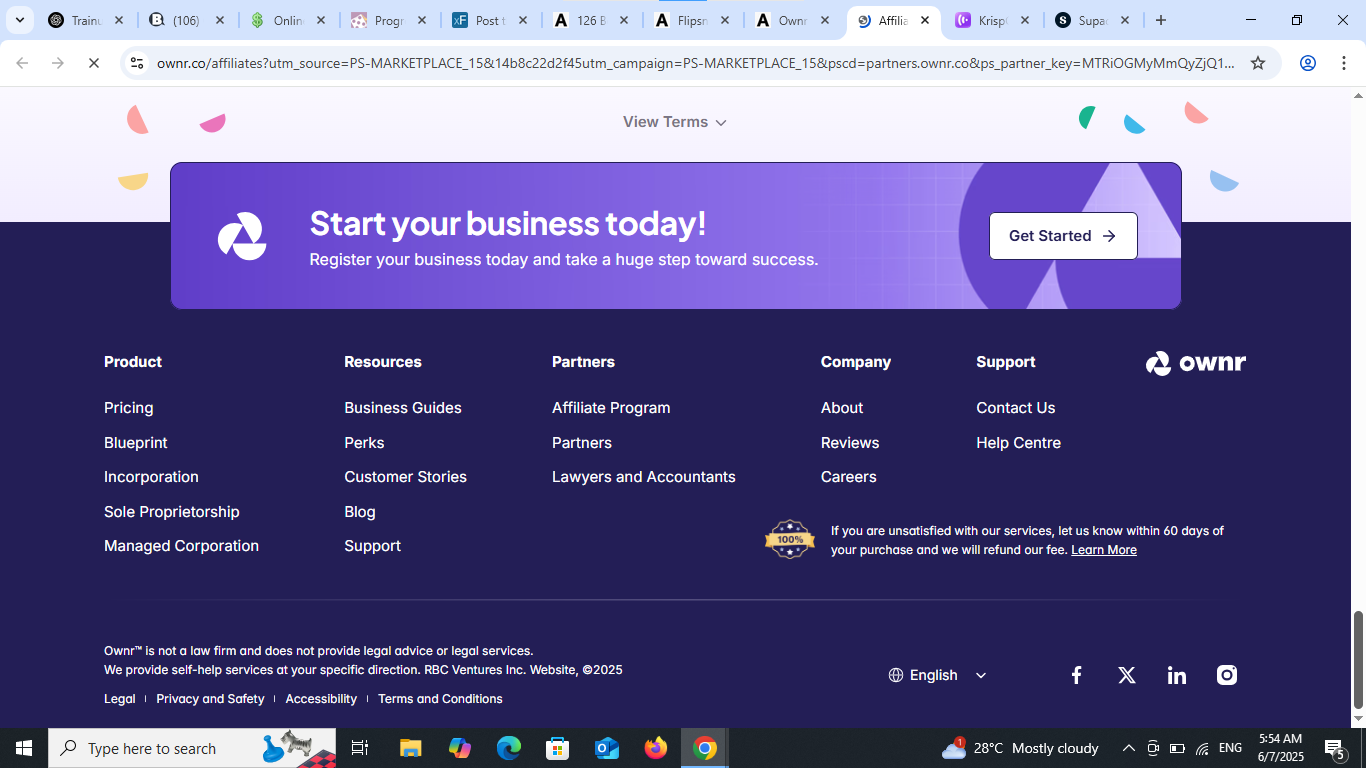Open Microsoft Edge from taskbar

pyautogui.click(x=509, y=748)
